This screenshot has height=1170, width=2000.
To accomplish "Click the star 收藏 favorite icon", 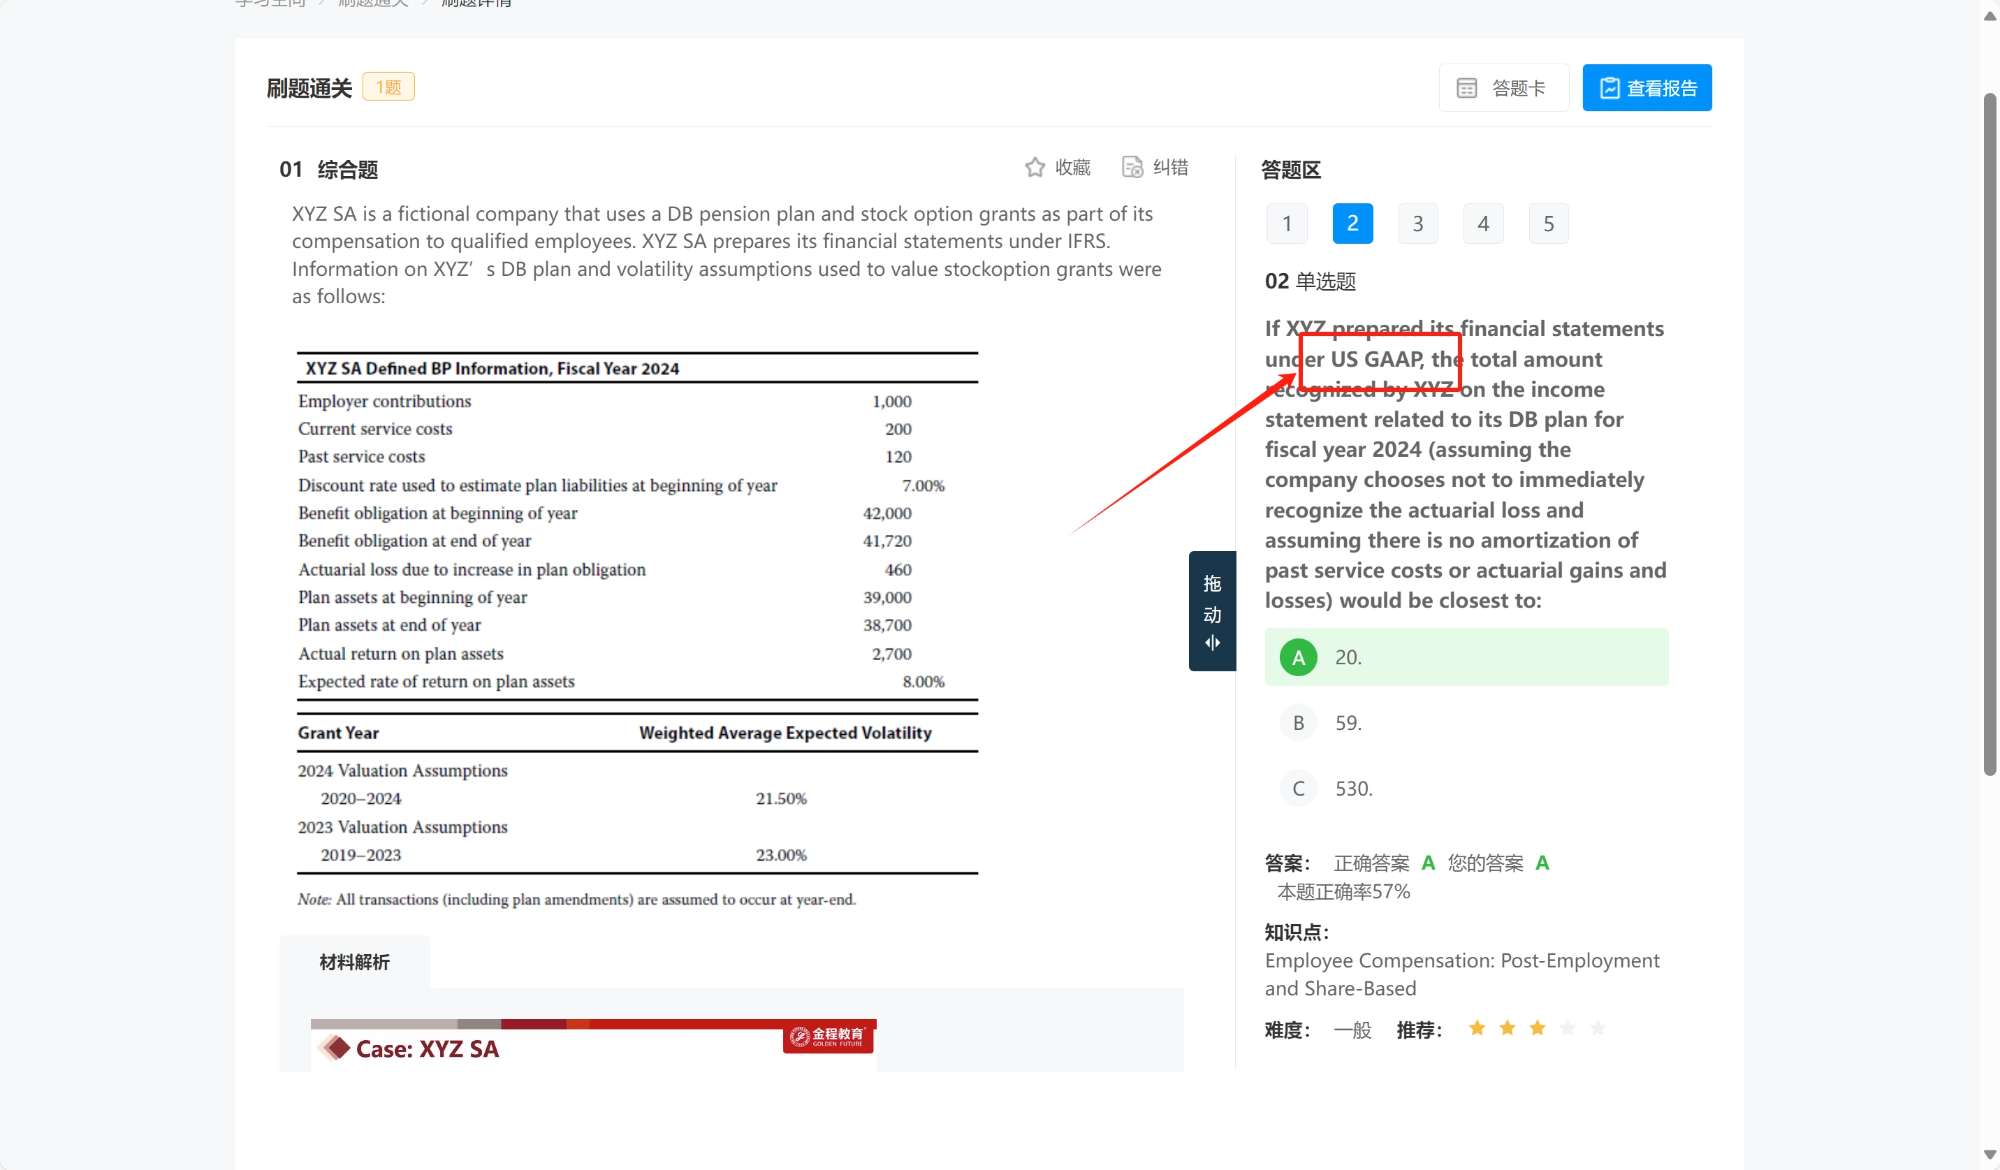I will coord(1035,167).
